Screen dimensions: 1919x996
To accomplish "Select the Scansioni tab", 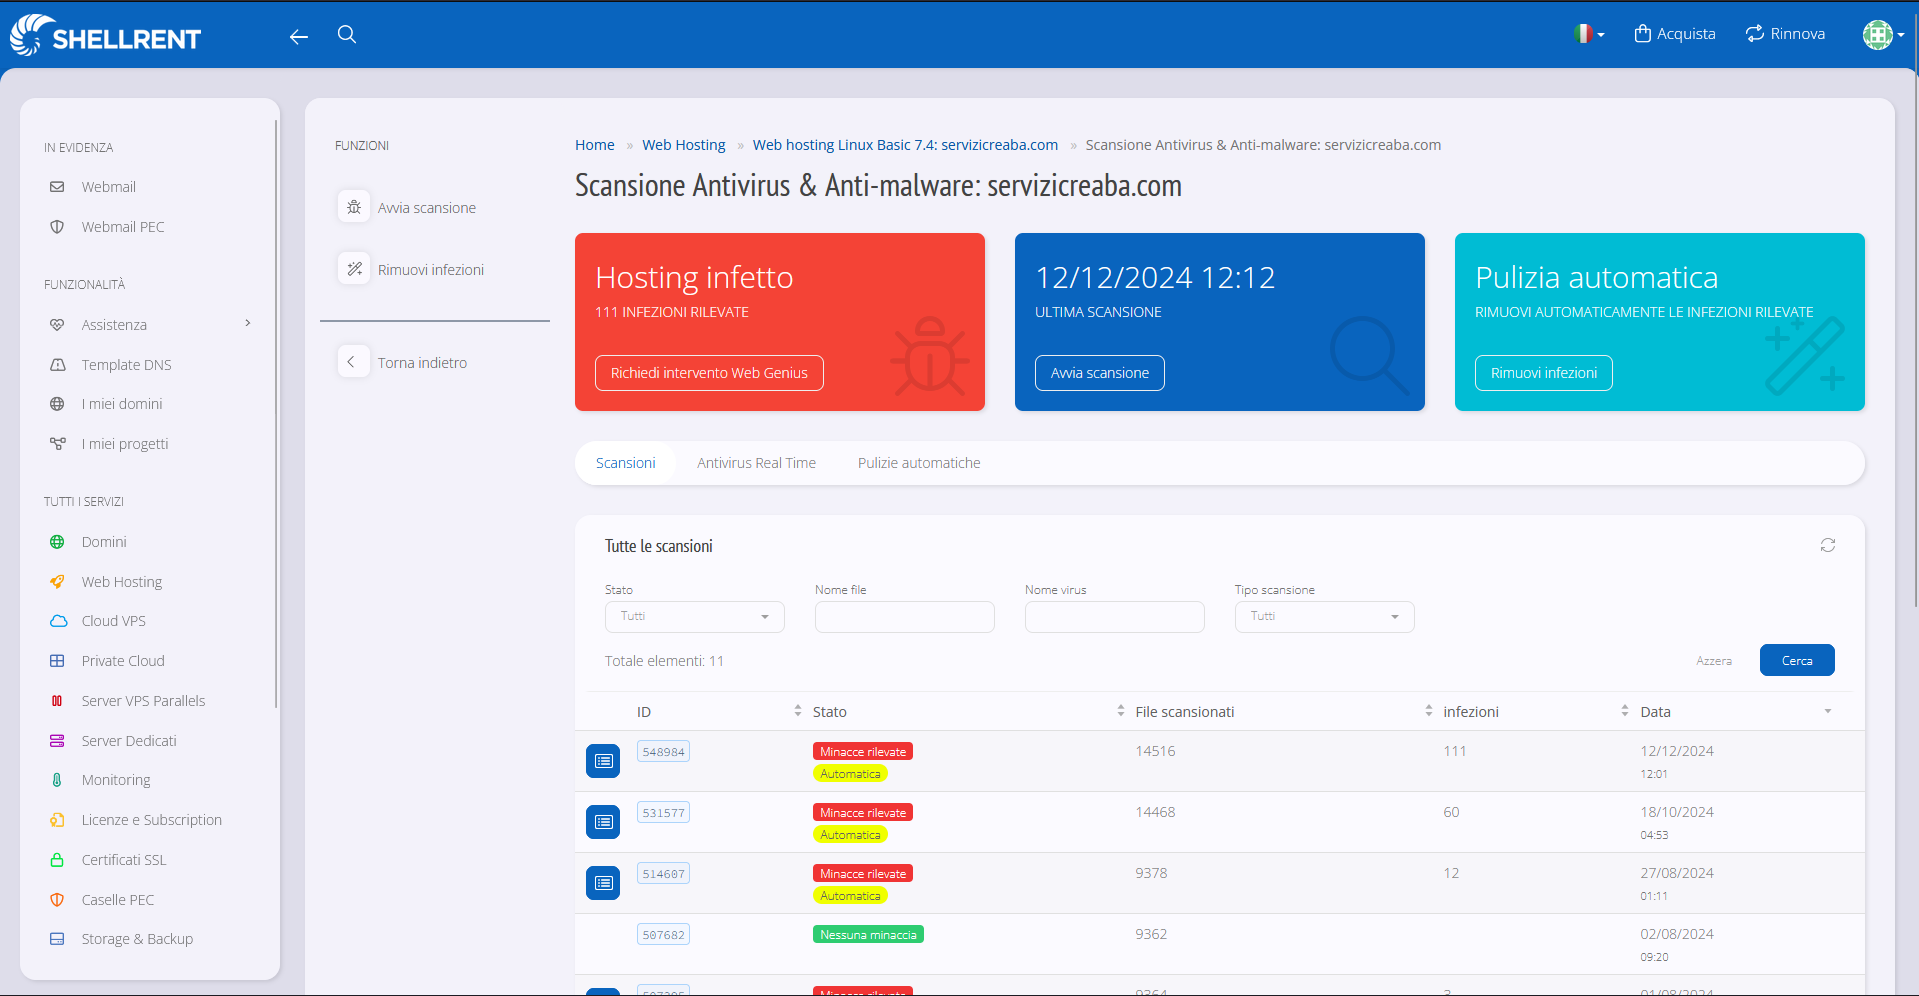I will pos(626,463).
